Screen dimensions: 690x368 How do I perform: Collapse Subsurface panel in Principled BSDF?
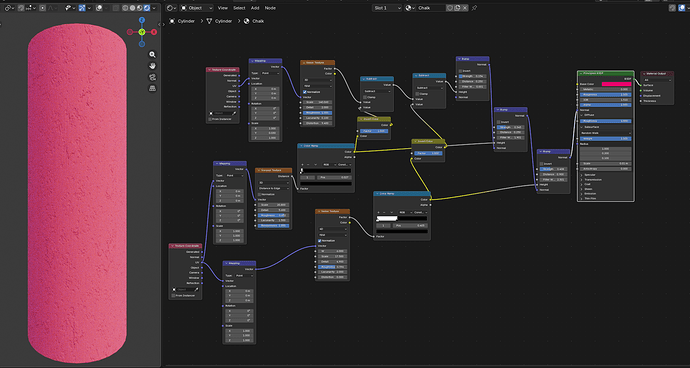point(581,127)
